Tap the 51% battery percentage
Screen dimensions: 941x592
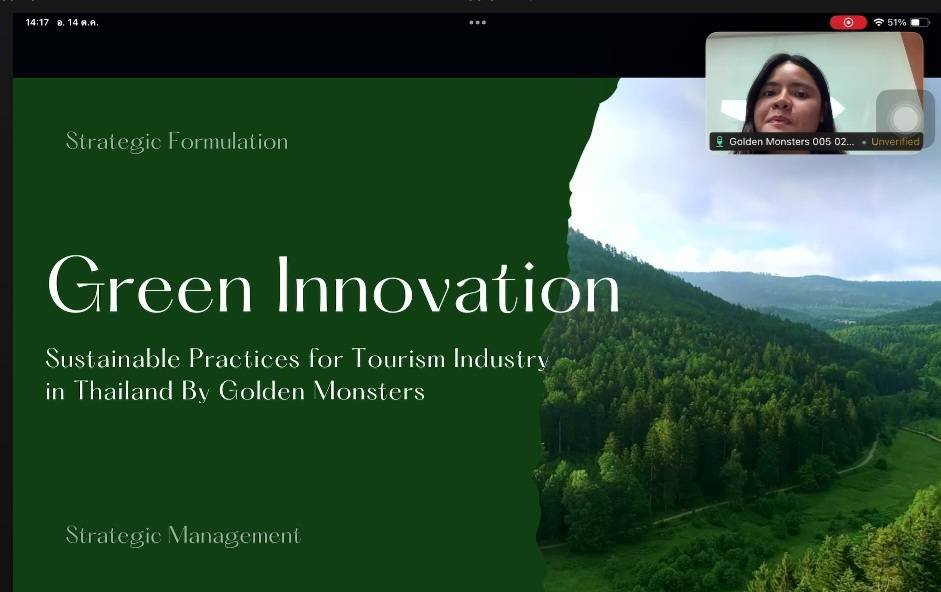pos(897,22)
